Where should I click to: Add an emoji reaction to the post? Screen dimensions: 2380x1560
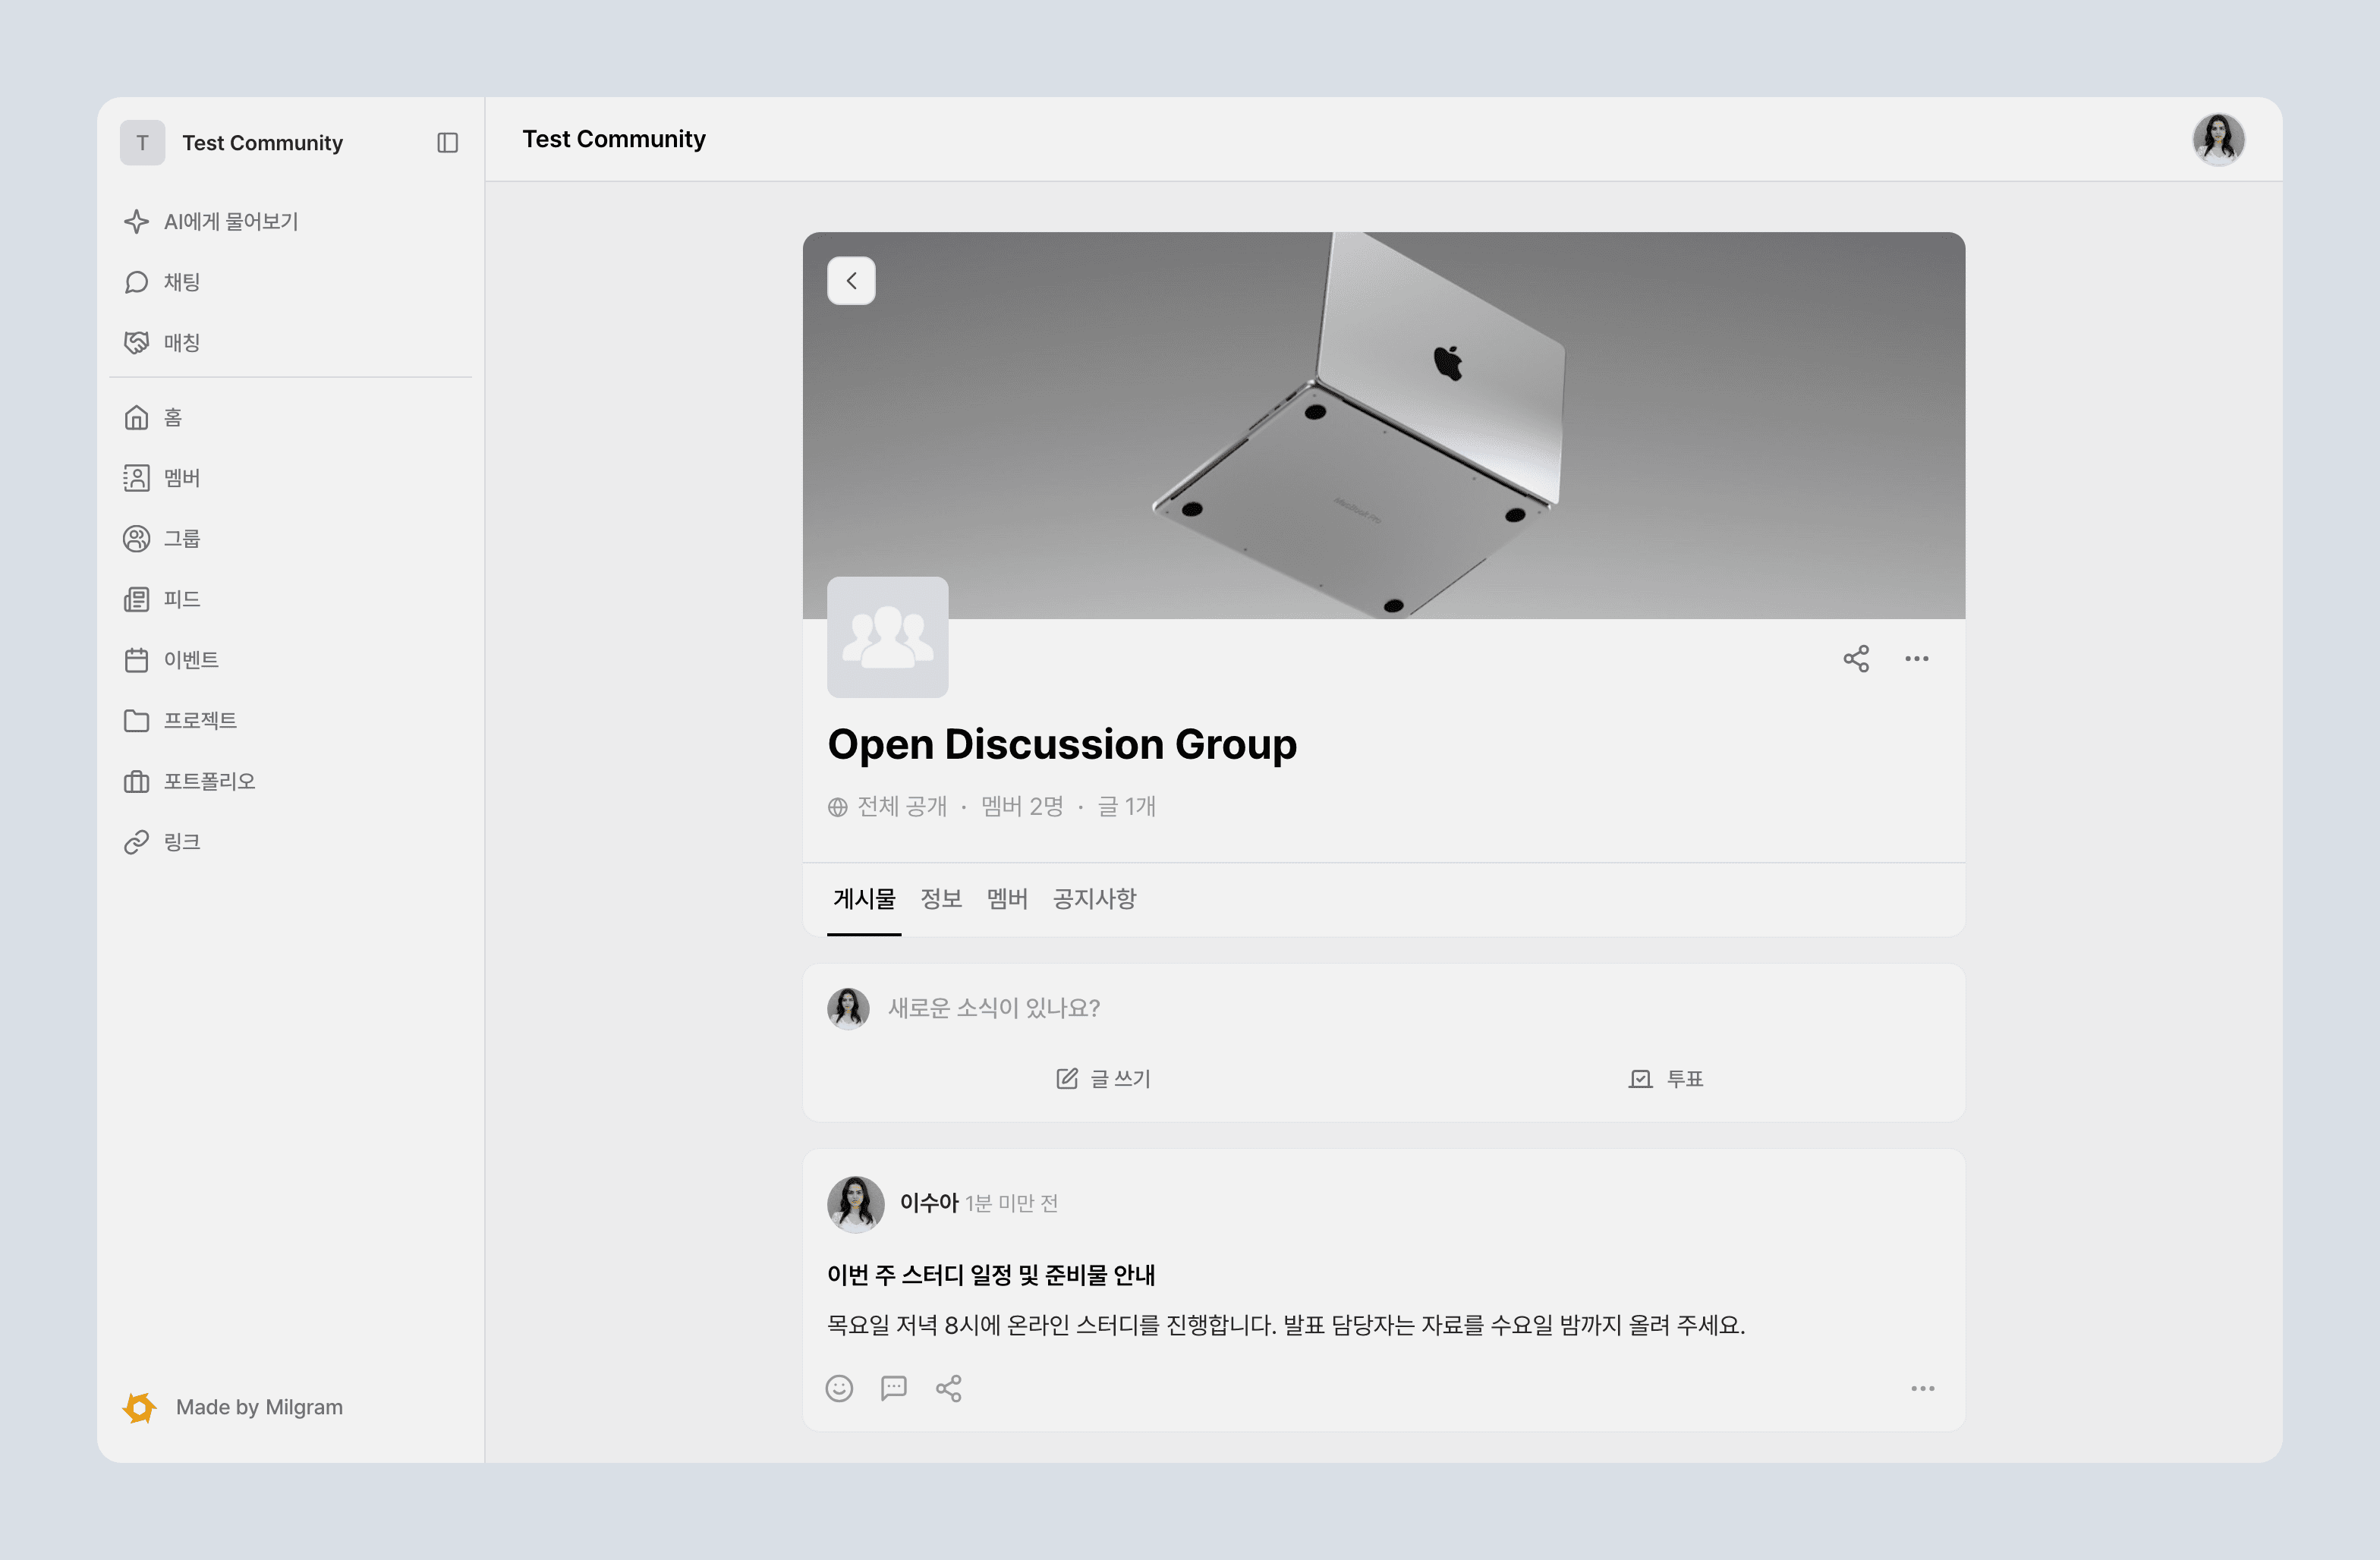(839, 1388)
